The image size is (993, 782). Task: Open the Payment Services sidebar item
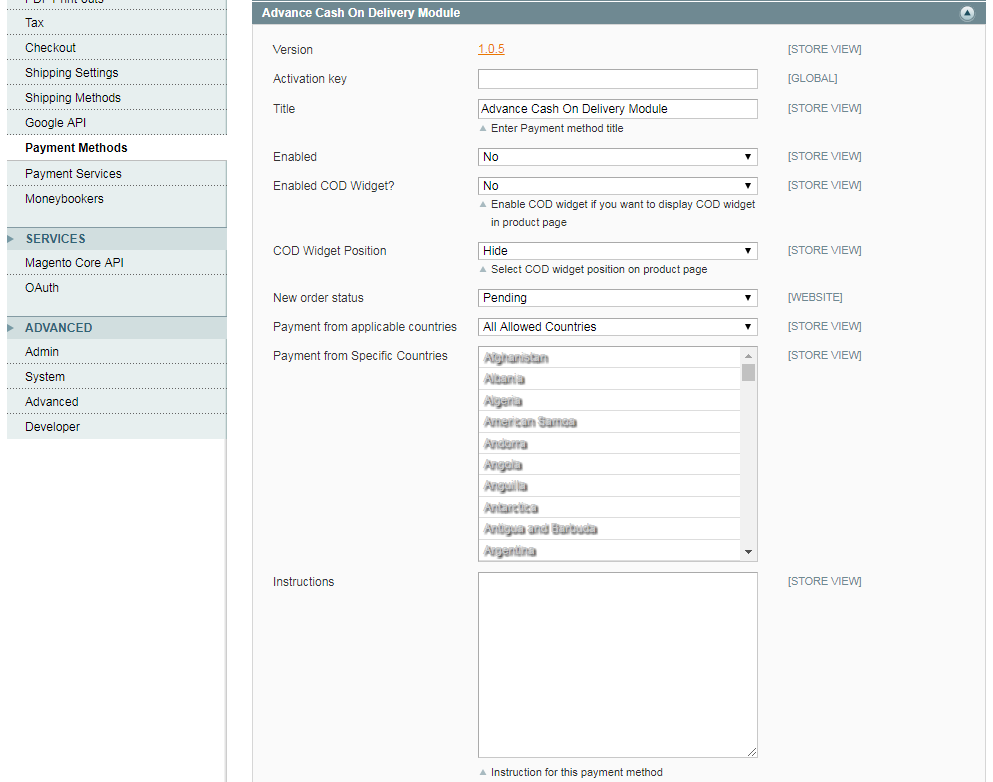(x=73, y=174)
